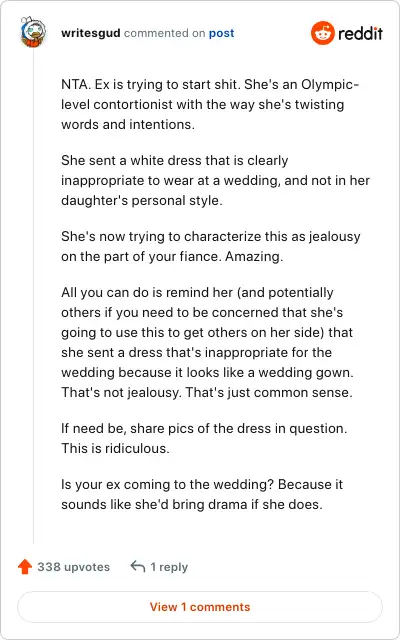Click the question "Is your ex coming to the wedding?"

pos(169,485)
